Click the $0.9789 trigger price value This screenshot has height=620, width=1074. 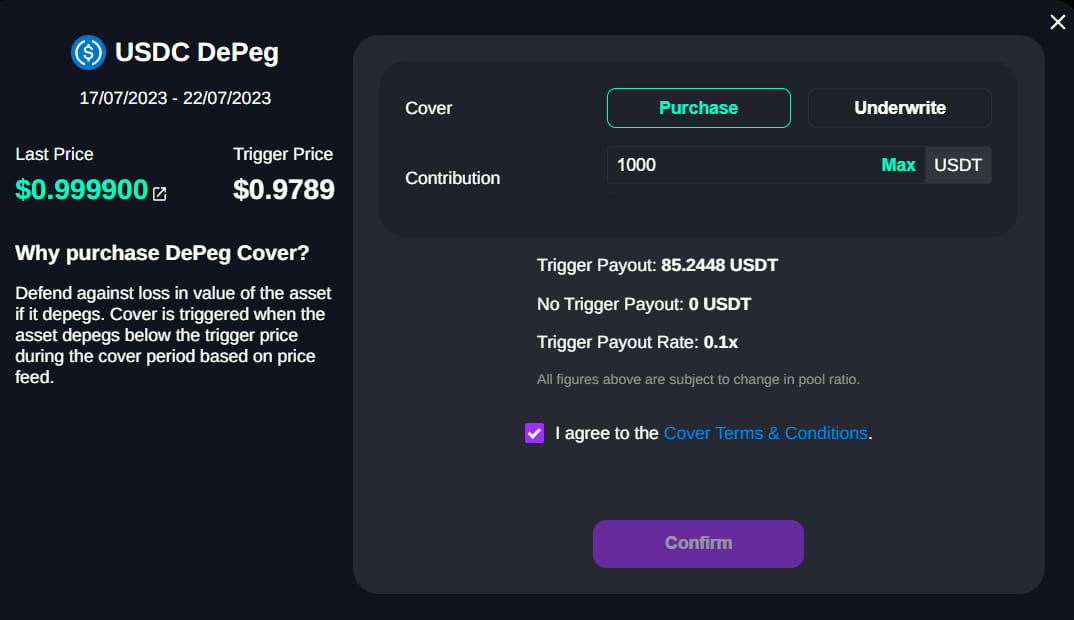(x=283, y=190)
